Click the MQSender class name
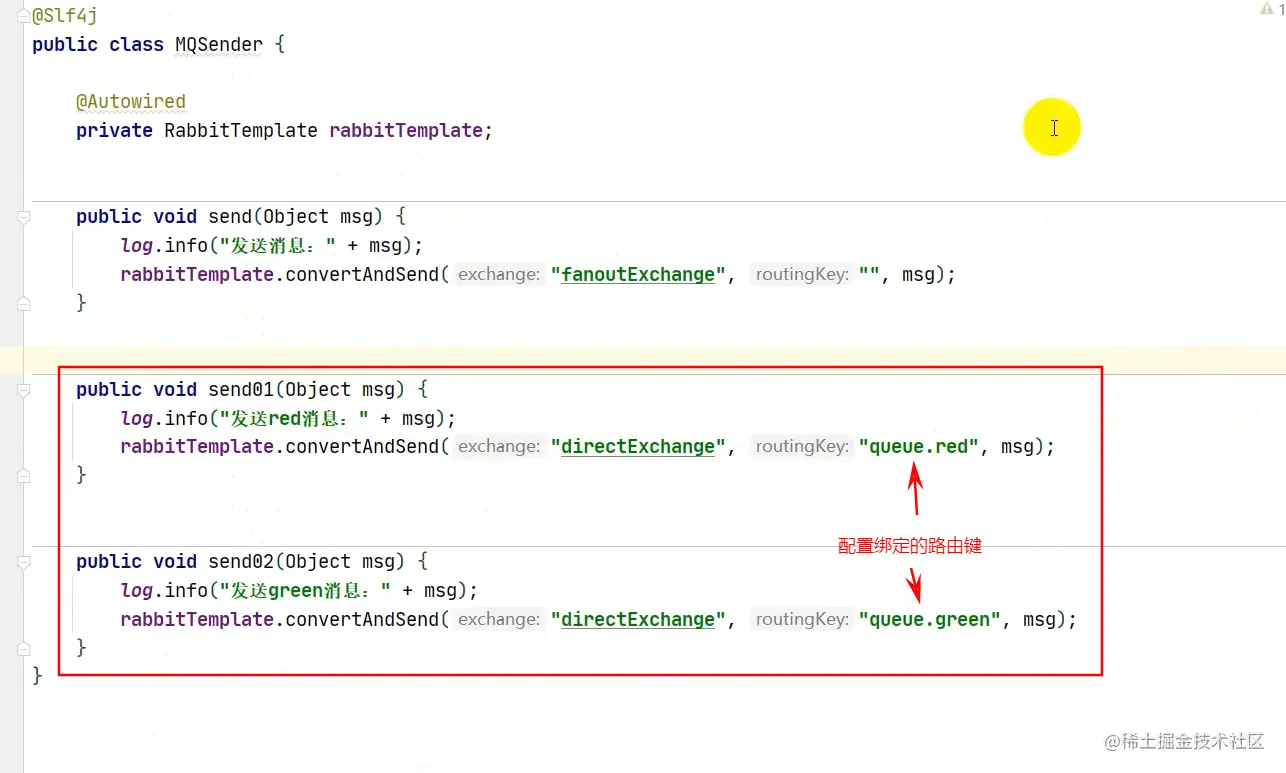 click(219, 44)
